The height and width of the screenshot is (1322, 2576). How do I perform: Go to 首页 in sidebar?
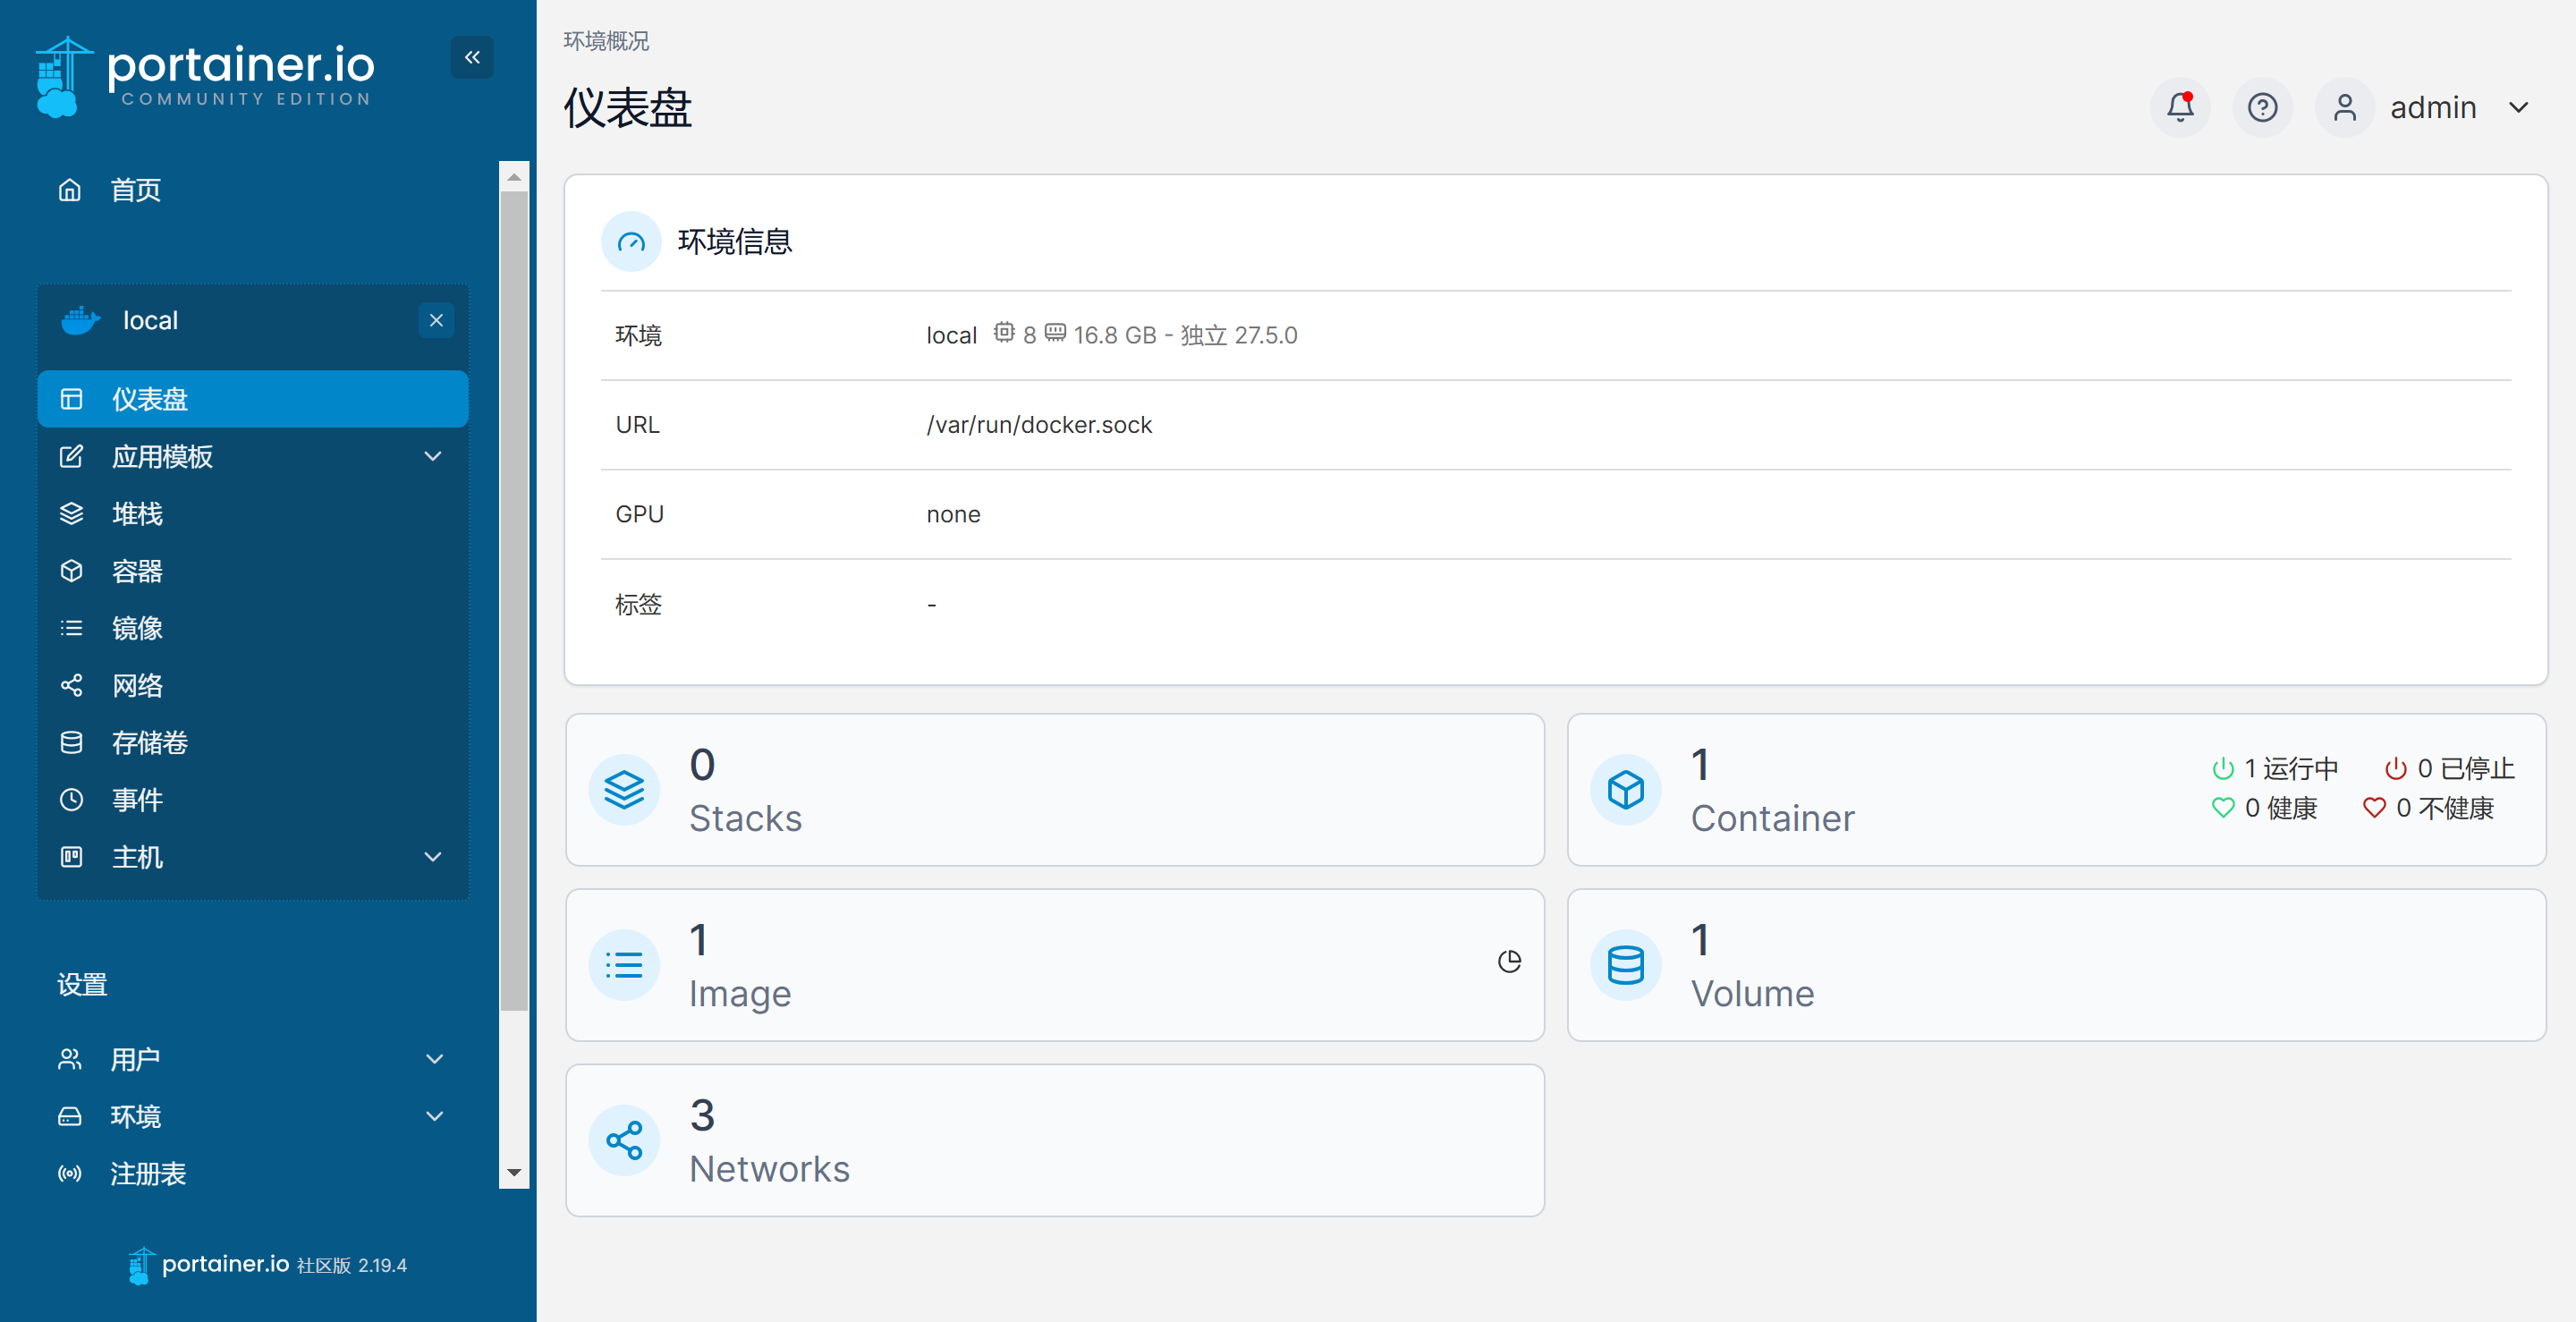click(x=135, y=190)
